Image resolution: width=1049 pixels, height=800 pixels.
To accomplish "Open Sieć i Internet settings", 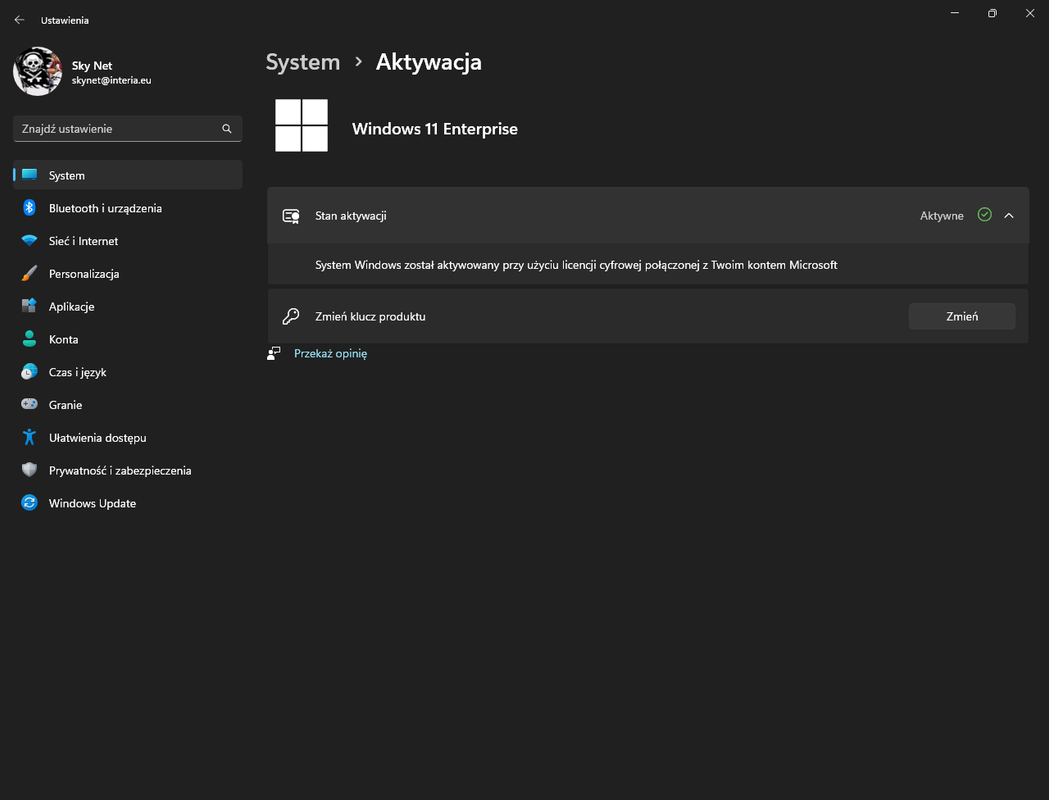I will (x=127, y=241).
